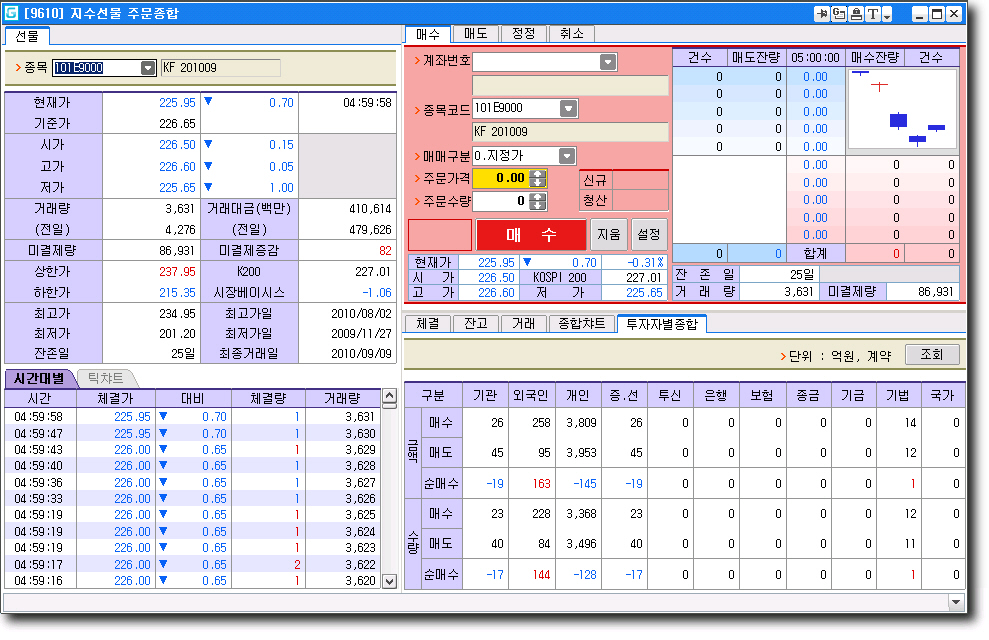Click into the 주문수량 input field
Screen dimensions: 989x640
(x=500, y=202)
